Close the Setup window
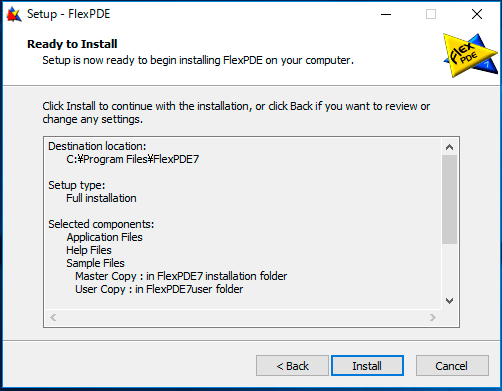Image resolution: width=502 pixels, height=391 pixels. coord(477,14)
